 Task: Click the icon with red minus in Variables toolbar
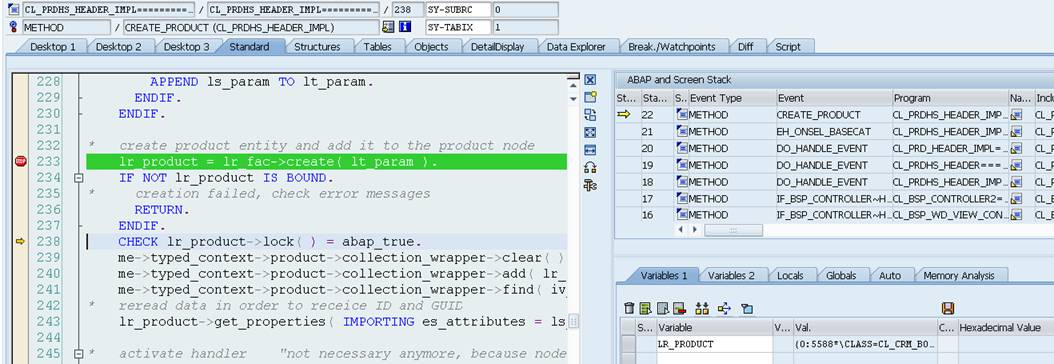[679, 308]
